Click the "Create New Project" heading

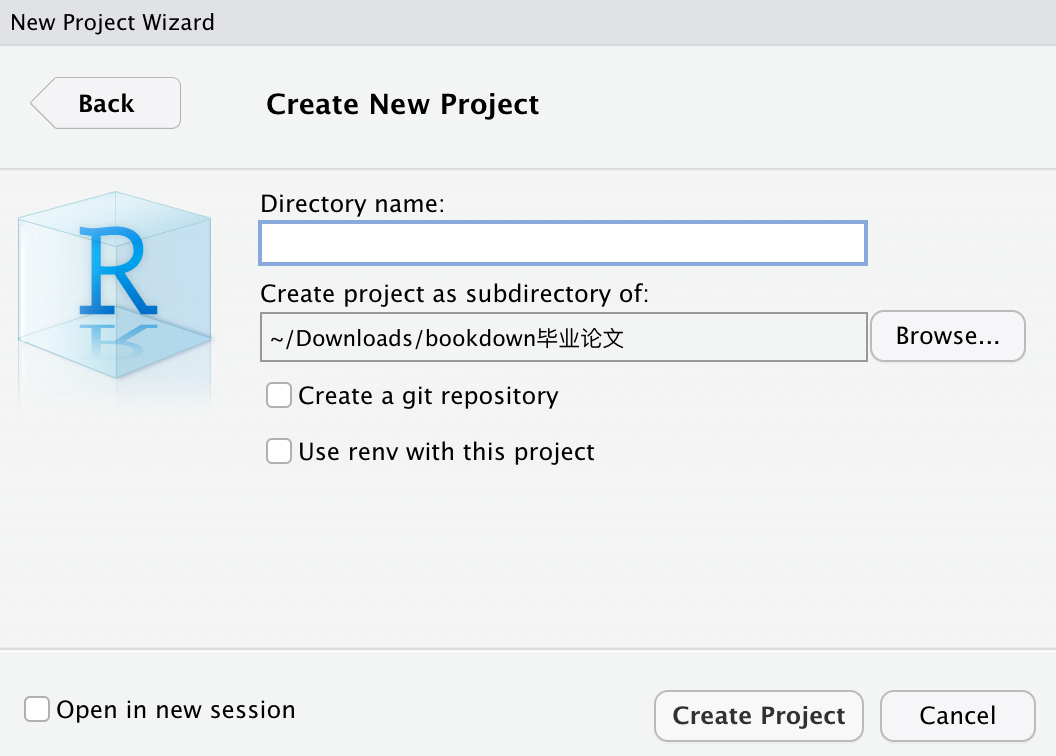point(402,104)
